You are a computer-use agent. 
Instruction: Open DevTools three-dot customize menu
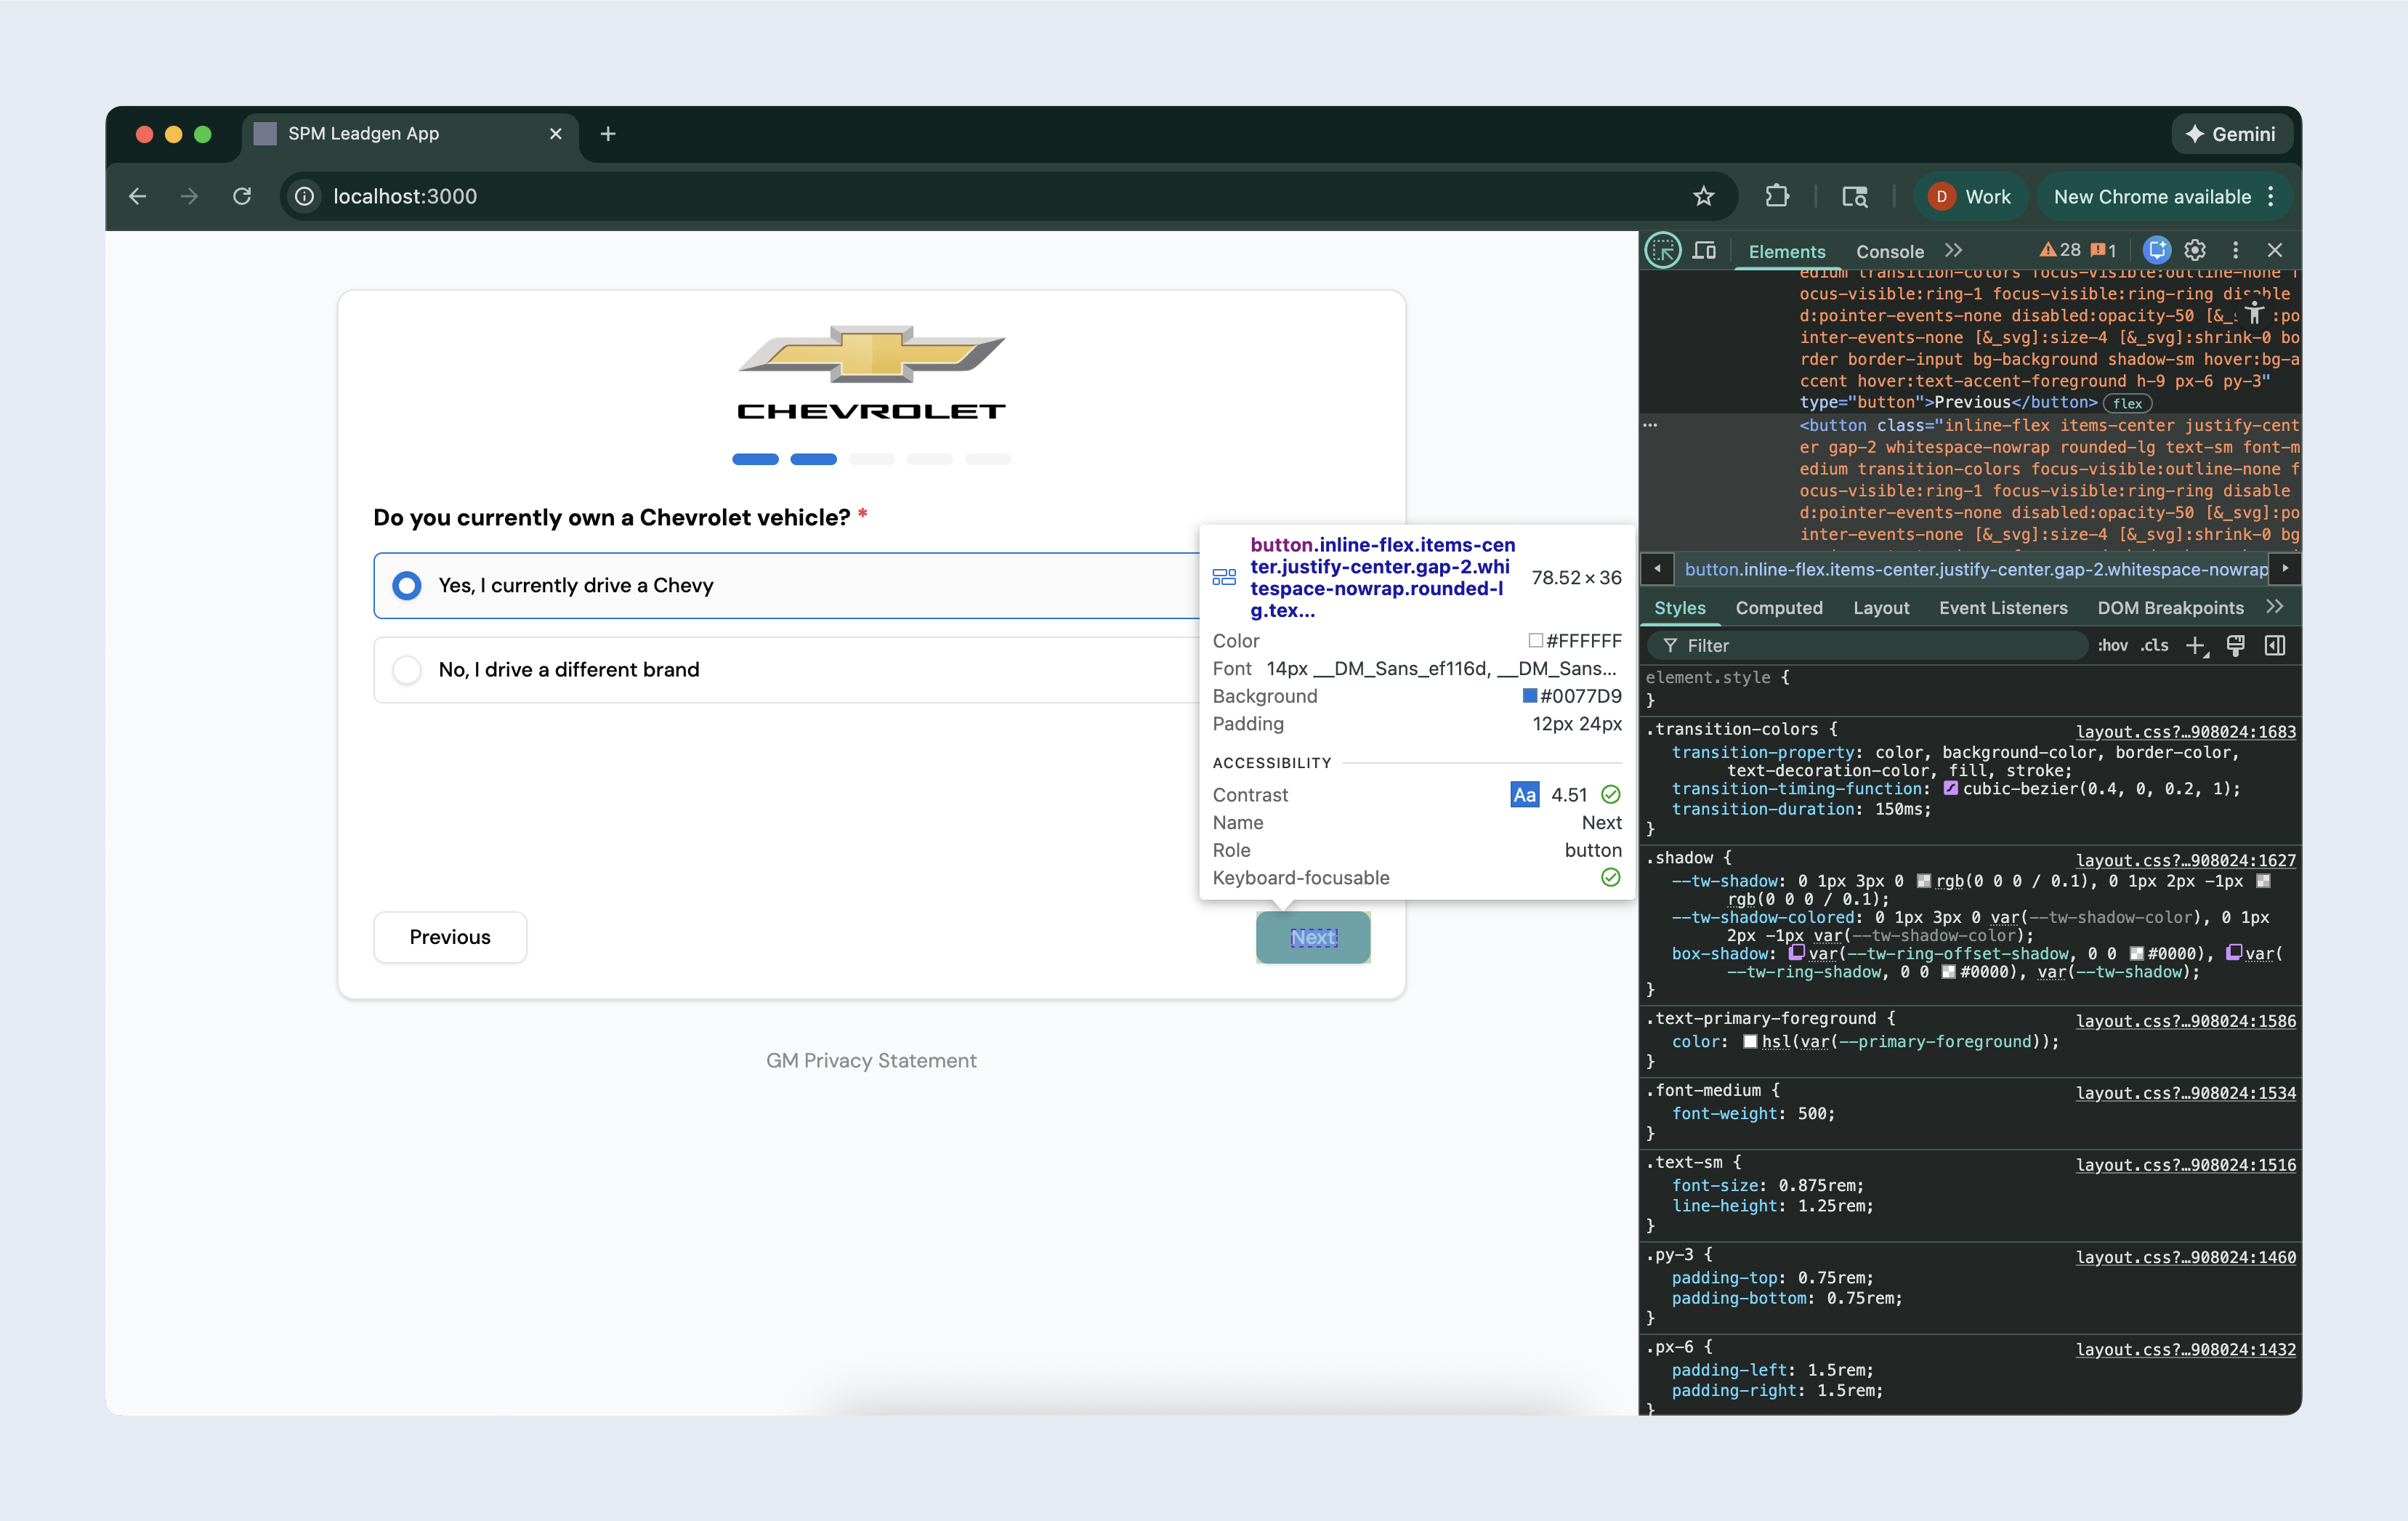tap(2235, 250)
